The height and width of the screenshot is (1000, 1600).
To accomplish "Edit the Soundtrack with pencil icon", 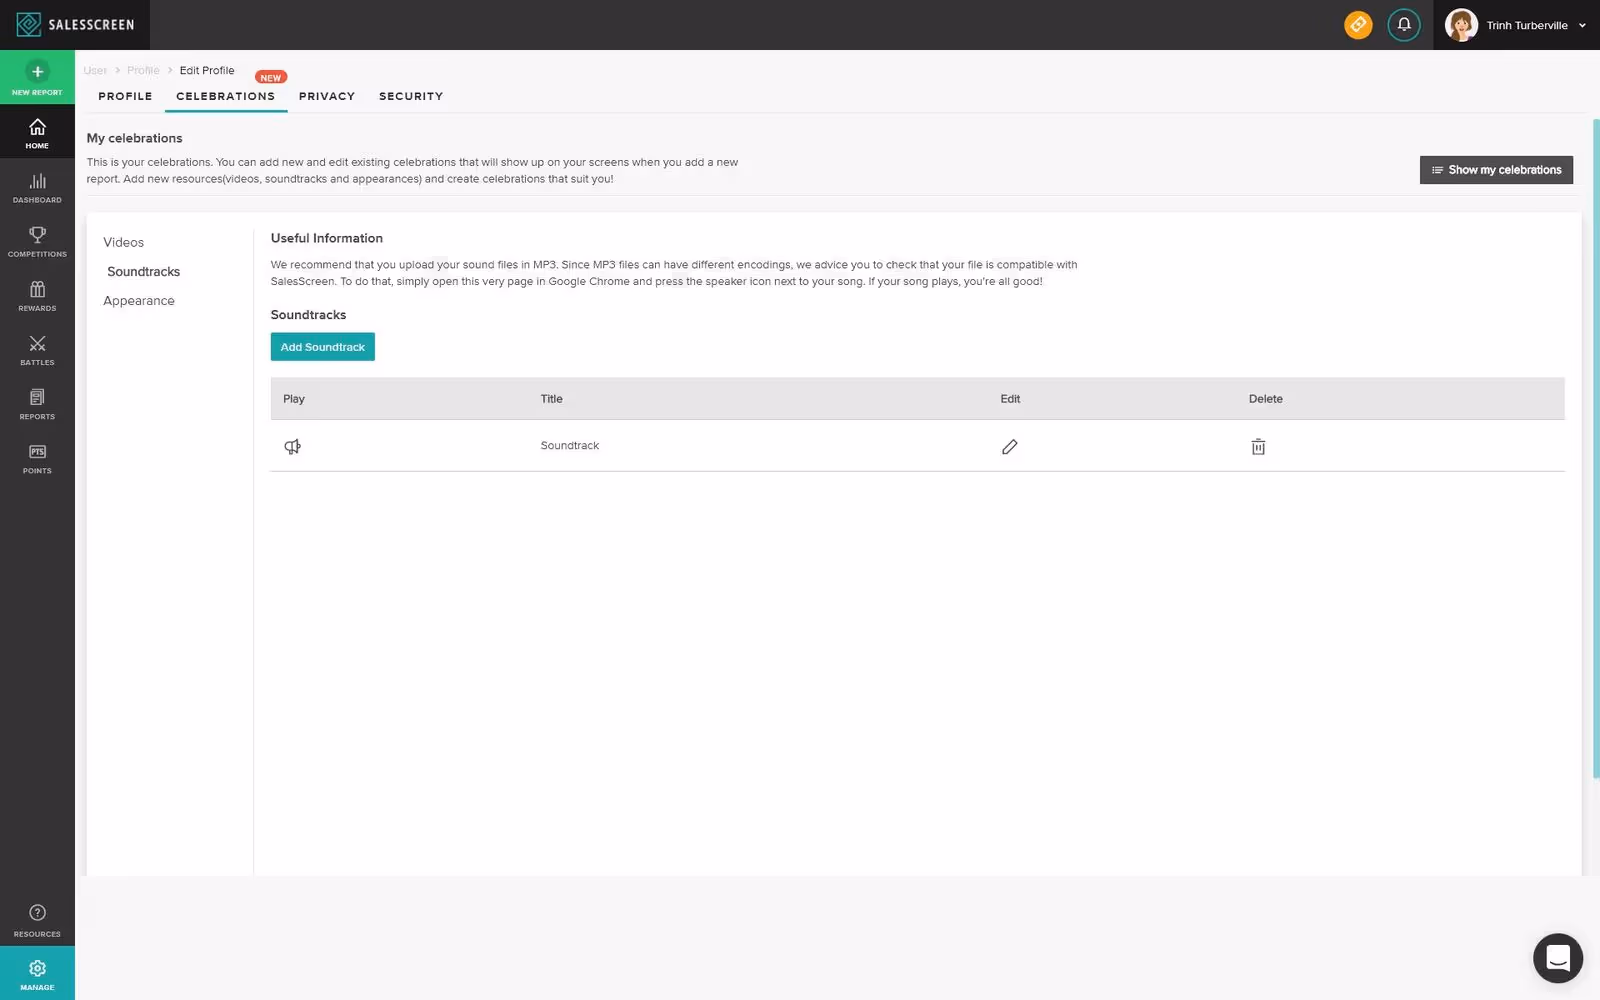I will coord(1010,446).
